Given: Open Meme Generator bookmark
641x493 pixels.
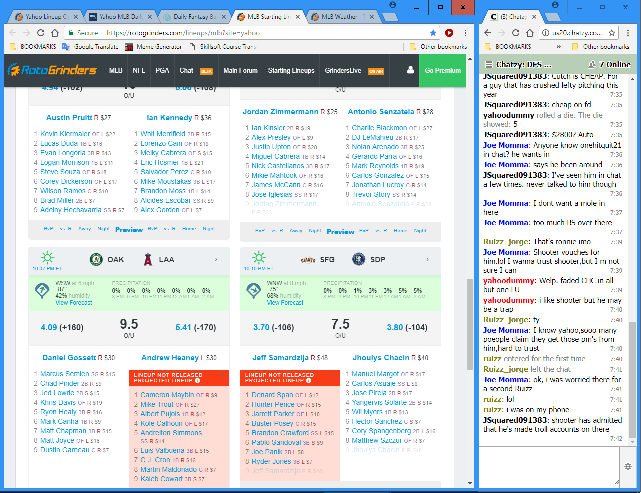Looking at the screenshot, I should point(153,47).
